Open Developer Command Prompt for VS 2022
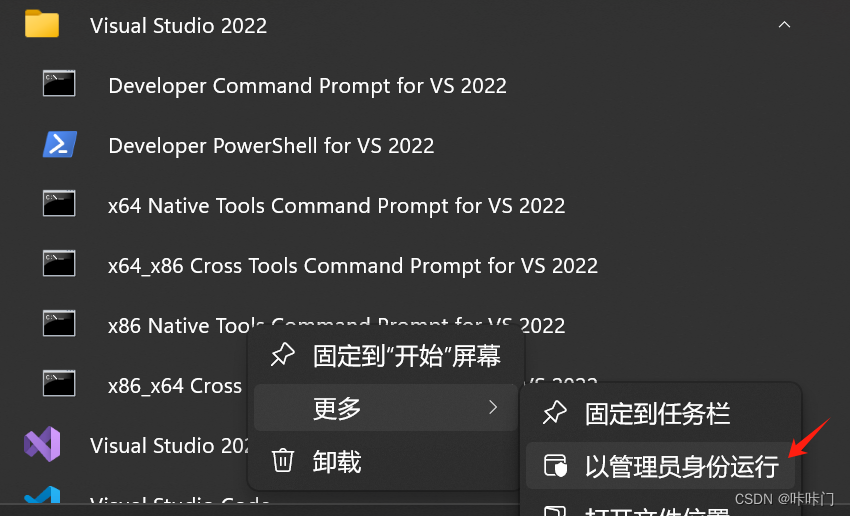 pos(307,86)
